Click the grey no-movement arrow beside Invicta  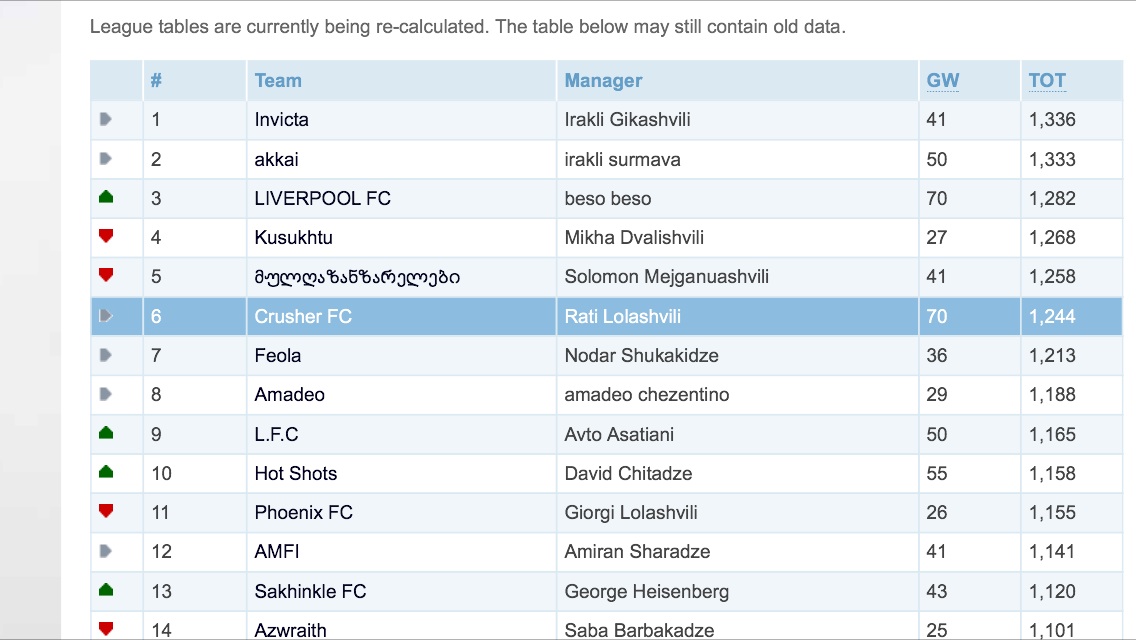(106, 119)
